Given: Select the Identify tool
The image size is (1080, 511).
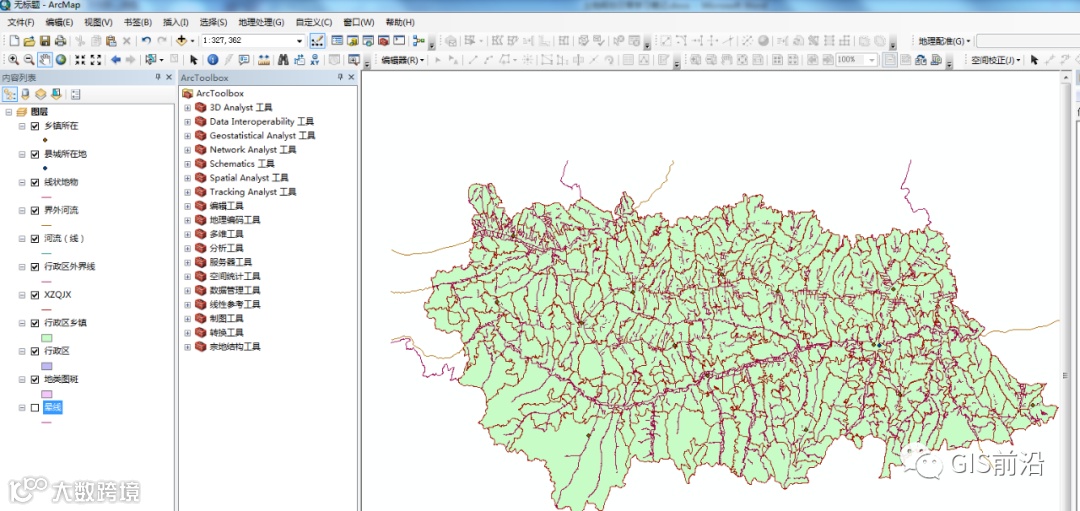Looking at the screenshot, I should [x=212, y=59].
